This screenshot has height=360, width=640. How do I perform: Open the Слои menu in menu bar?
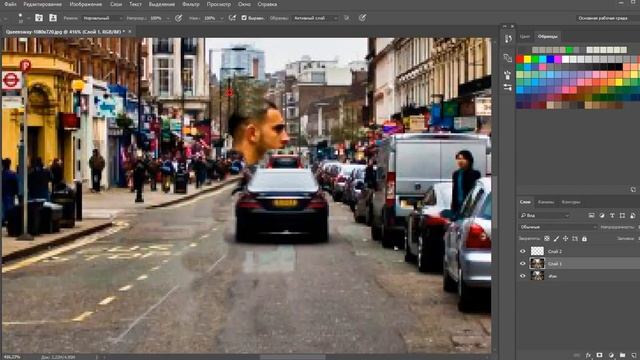pyautogui.click(x=116, y=4)
